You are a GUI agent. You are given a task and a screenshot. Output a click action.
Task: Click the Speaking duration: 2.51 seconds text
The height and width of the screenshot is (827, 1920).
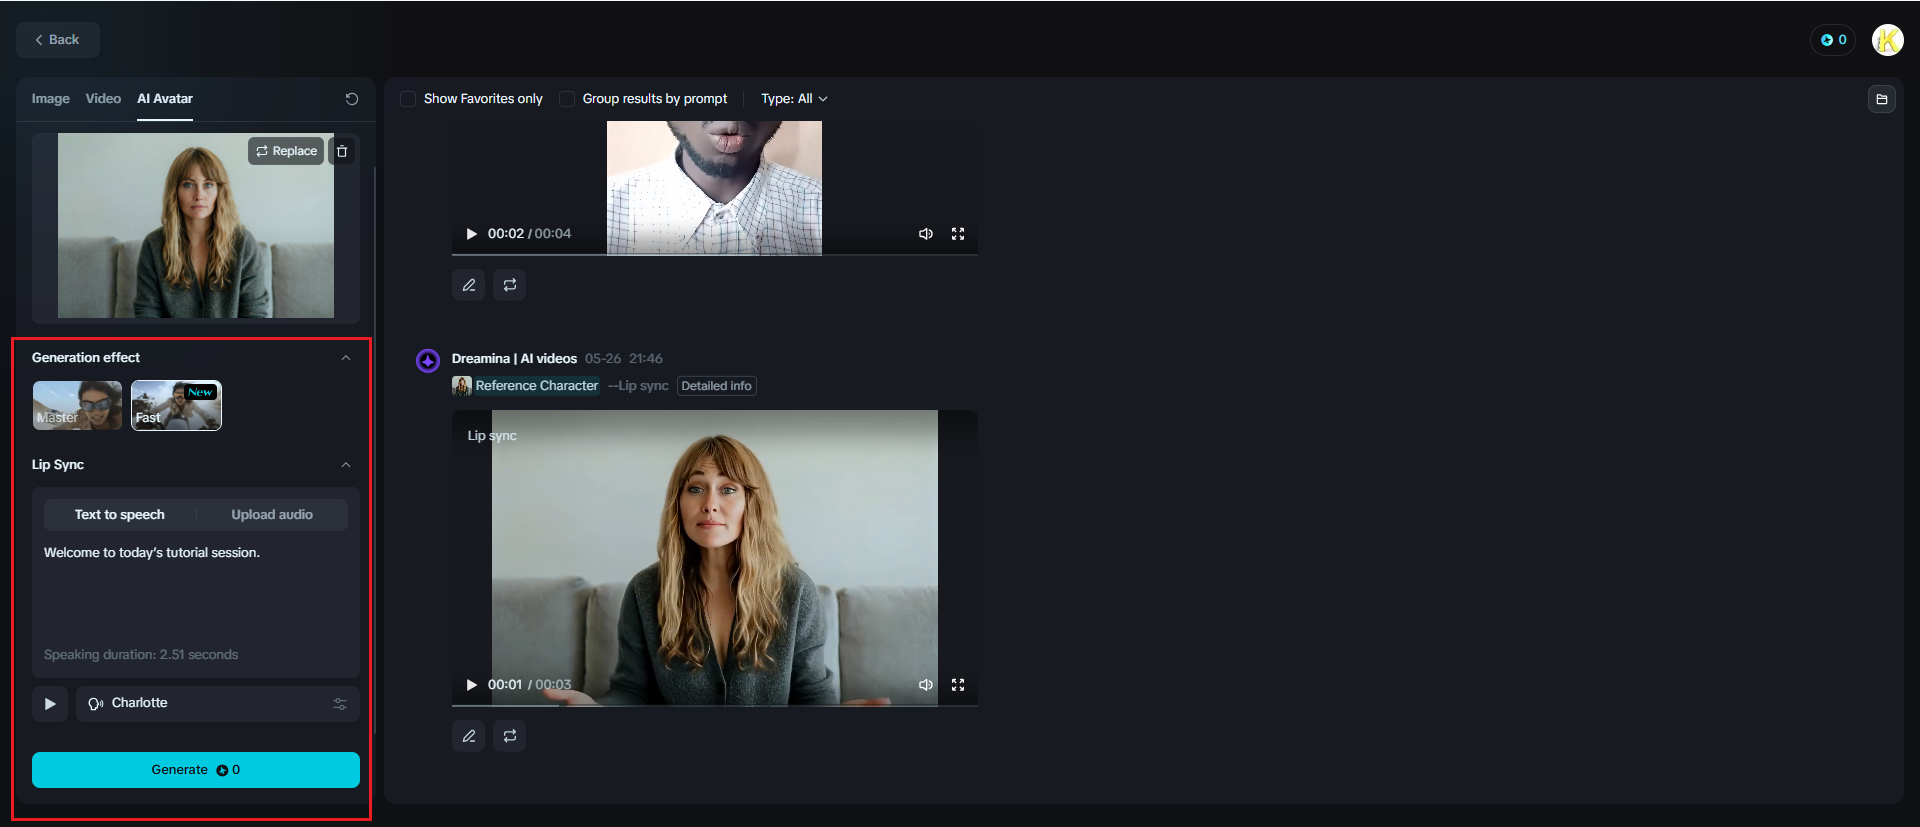coord(141,655)
